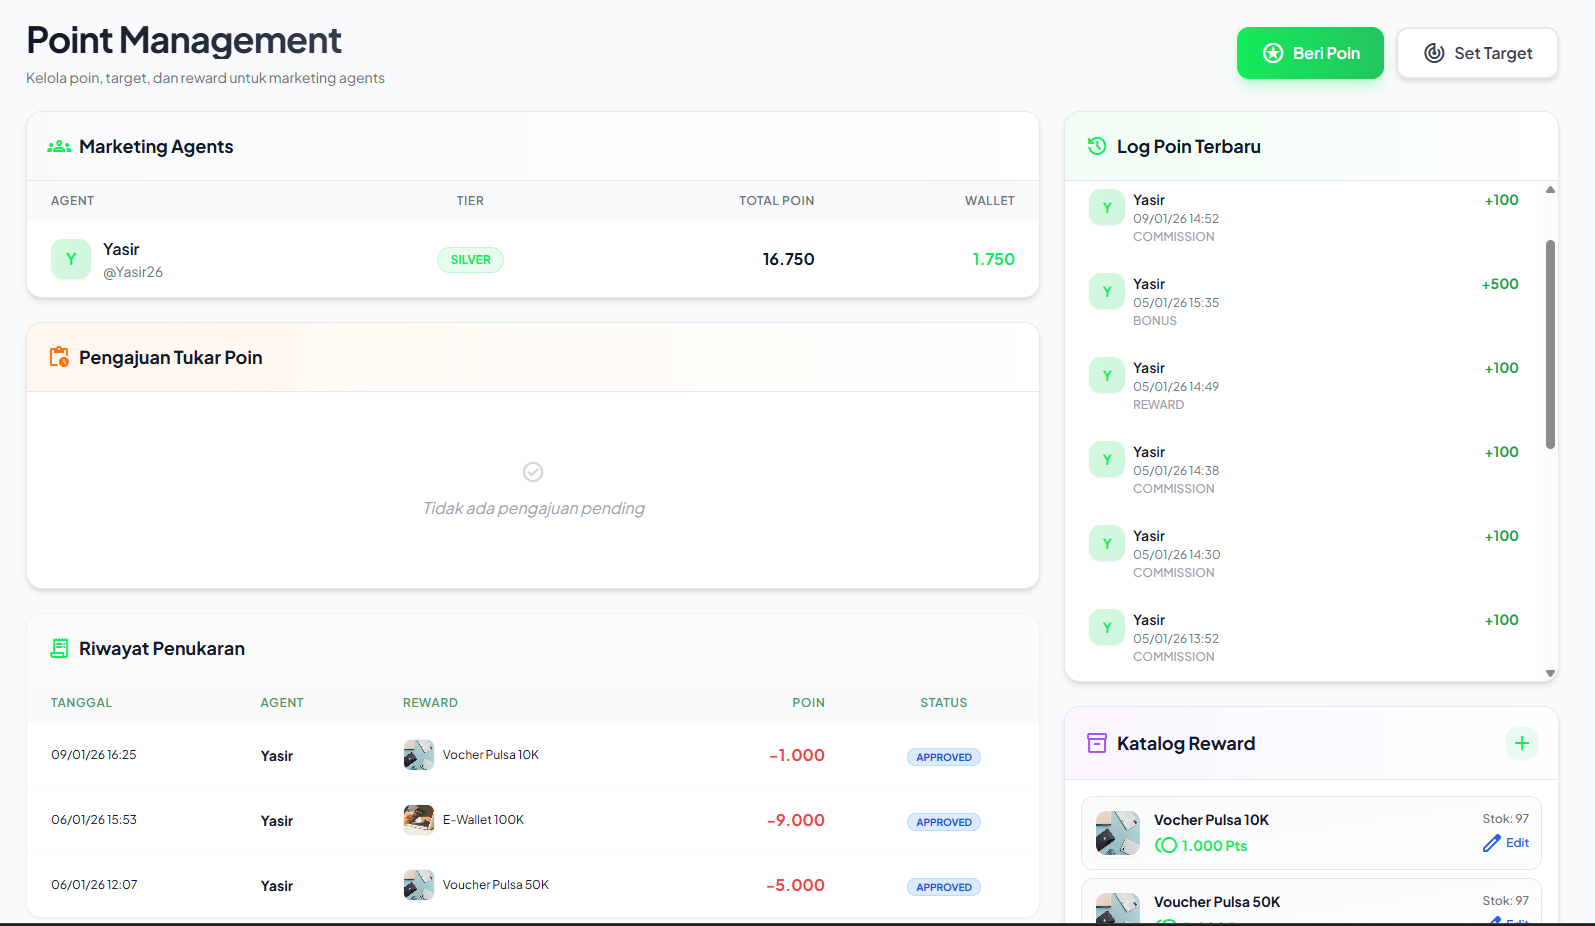The height and width of the screenshot is (926, 1595).
Task: Open the Vocher Pulsa 10K thumbnail in history
Action: pyautogui.click(x=418, y=755)
